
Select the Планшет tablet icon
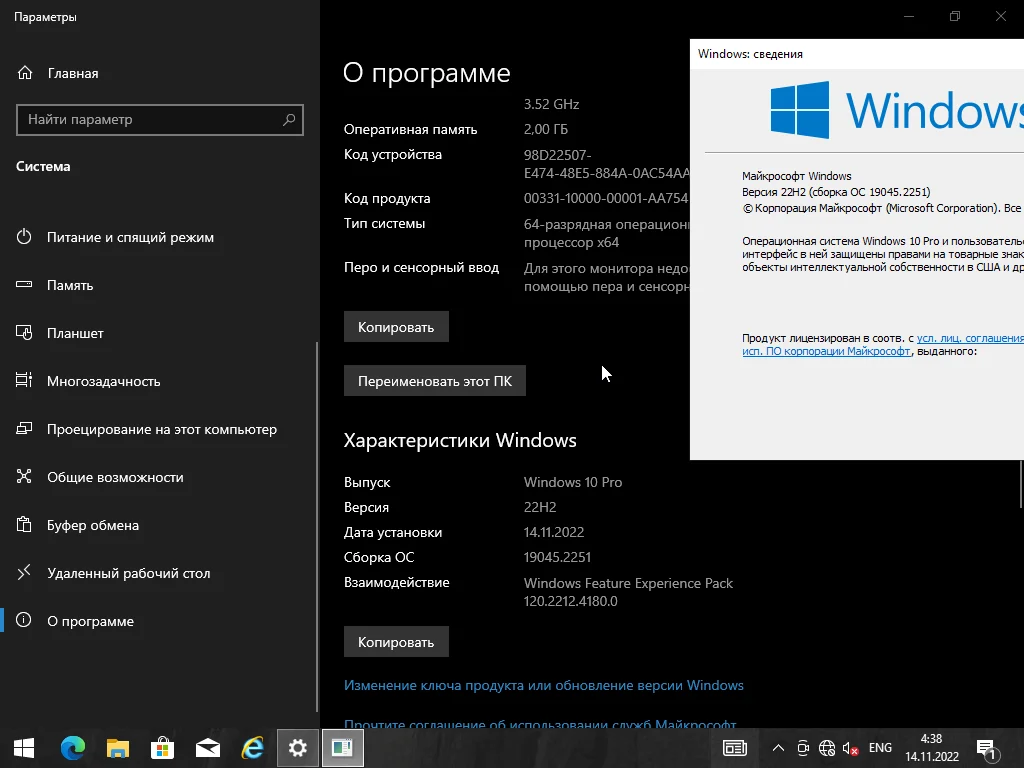coord(24,333)
